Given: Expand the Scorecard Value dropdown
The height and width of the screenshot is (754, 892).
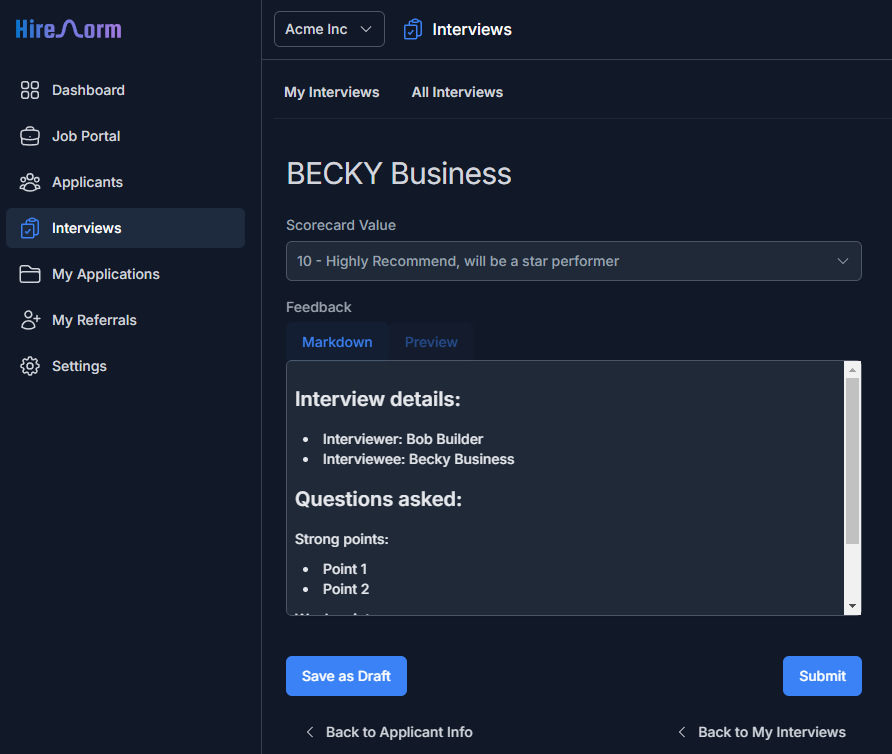Looking at the screenshot, I should pos(573,261).
